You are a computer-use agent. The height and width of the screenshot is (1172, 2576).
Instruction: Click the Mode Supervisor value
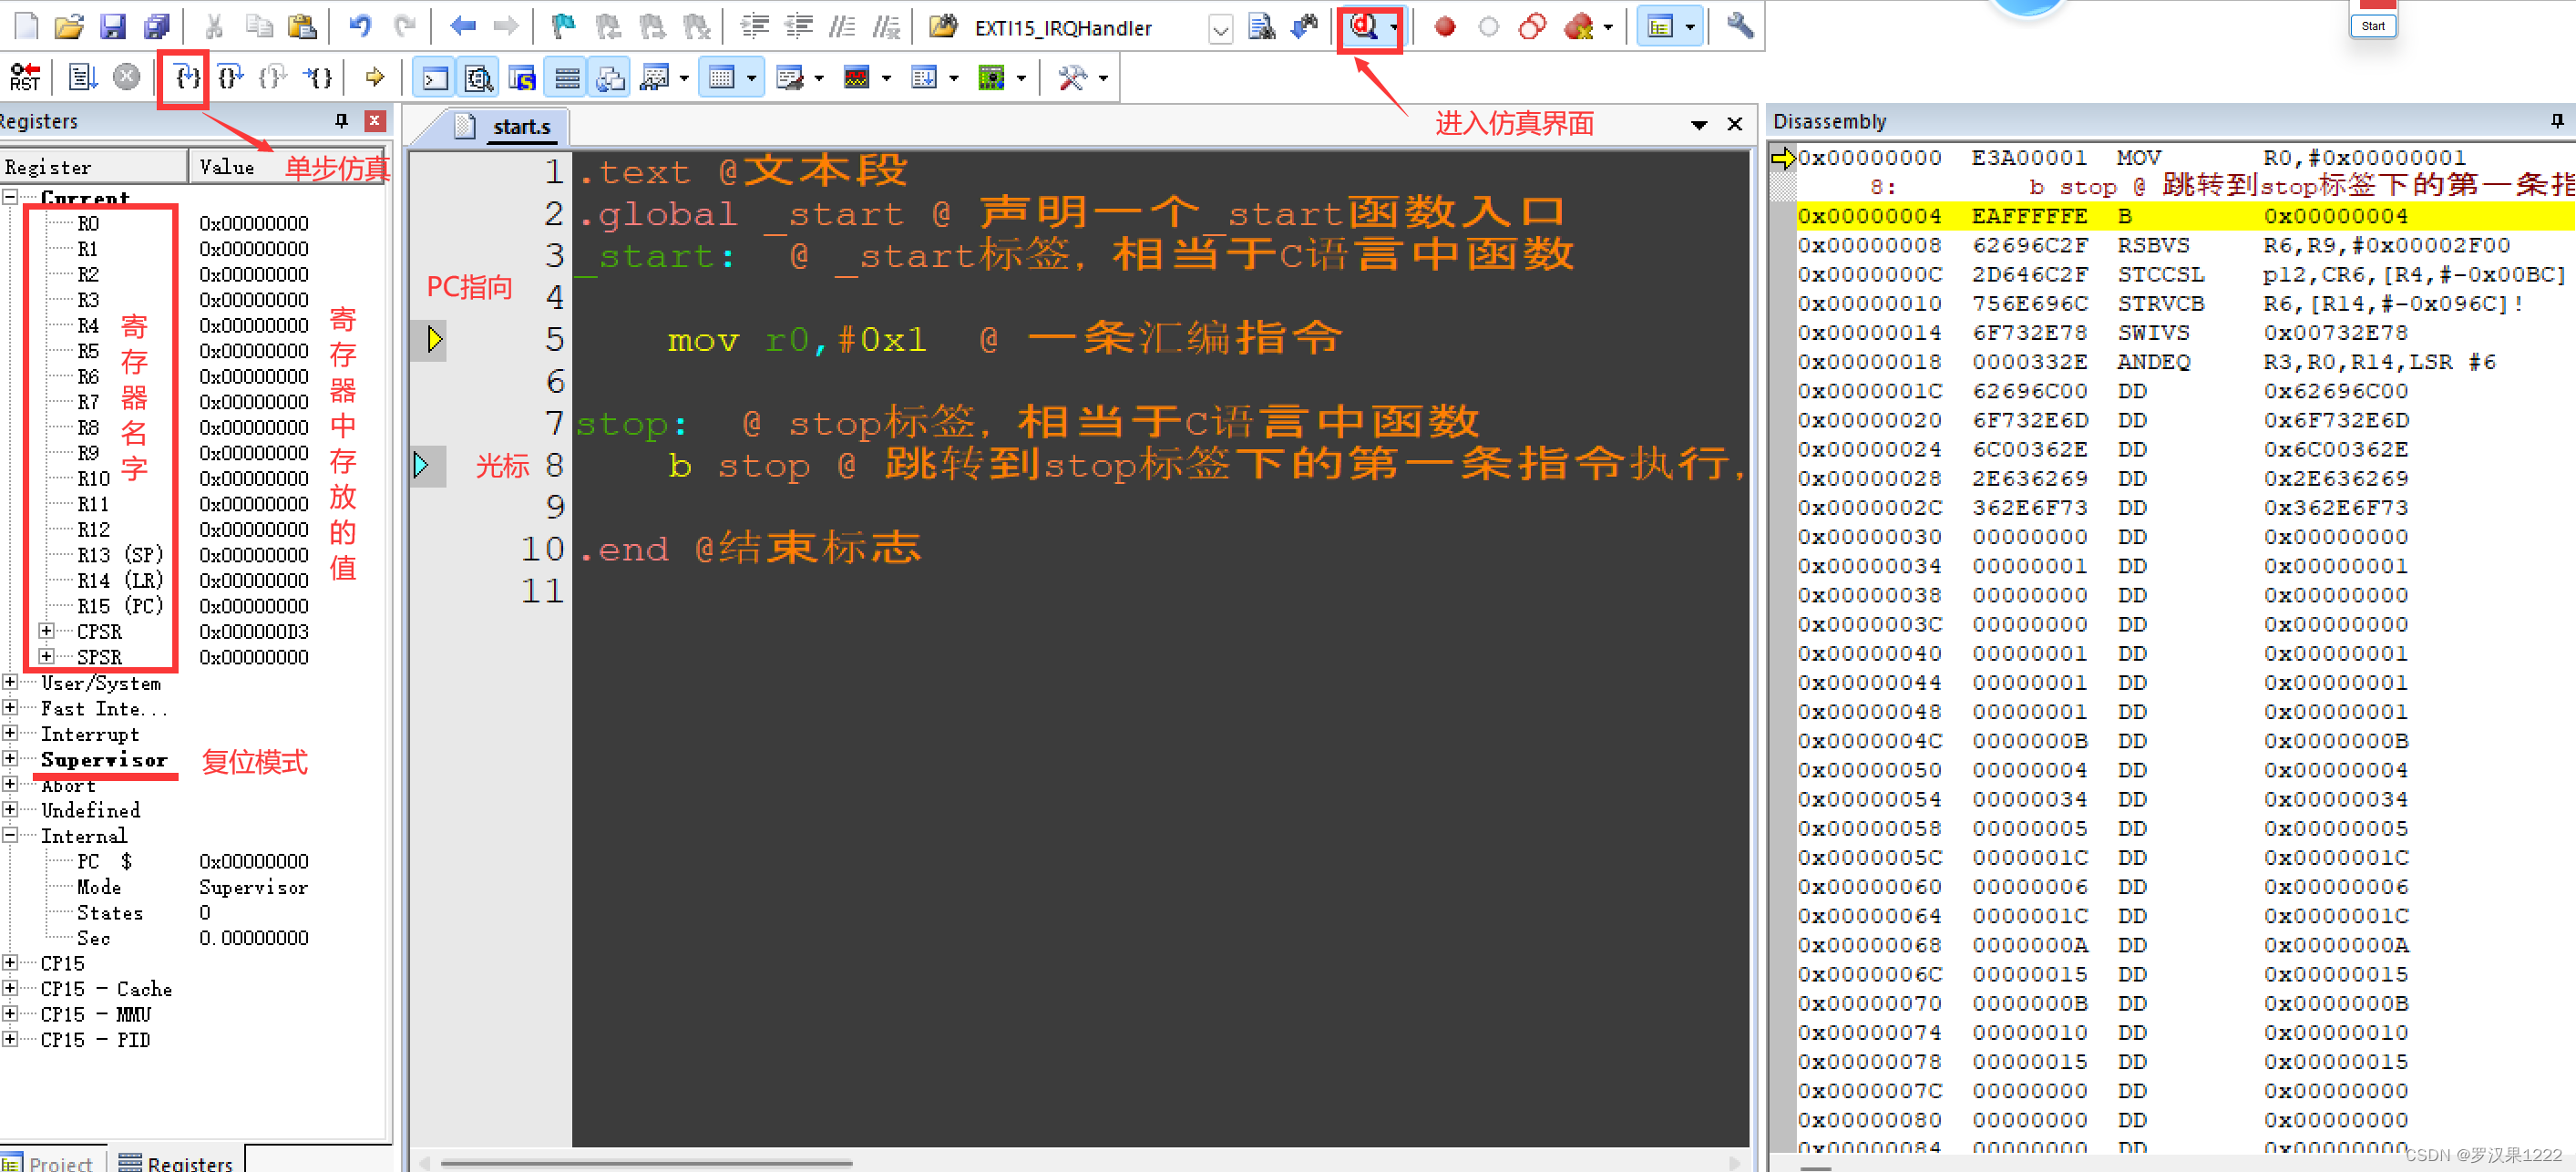point(254,887)
